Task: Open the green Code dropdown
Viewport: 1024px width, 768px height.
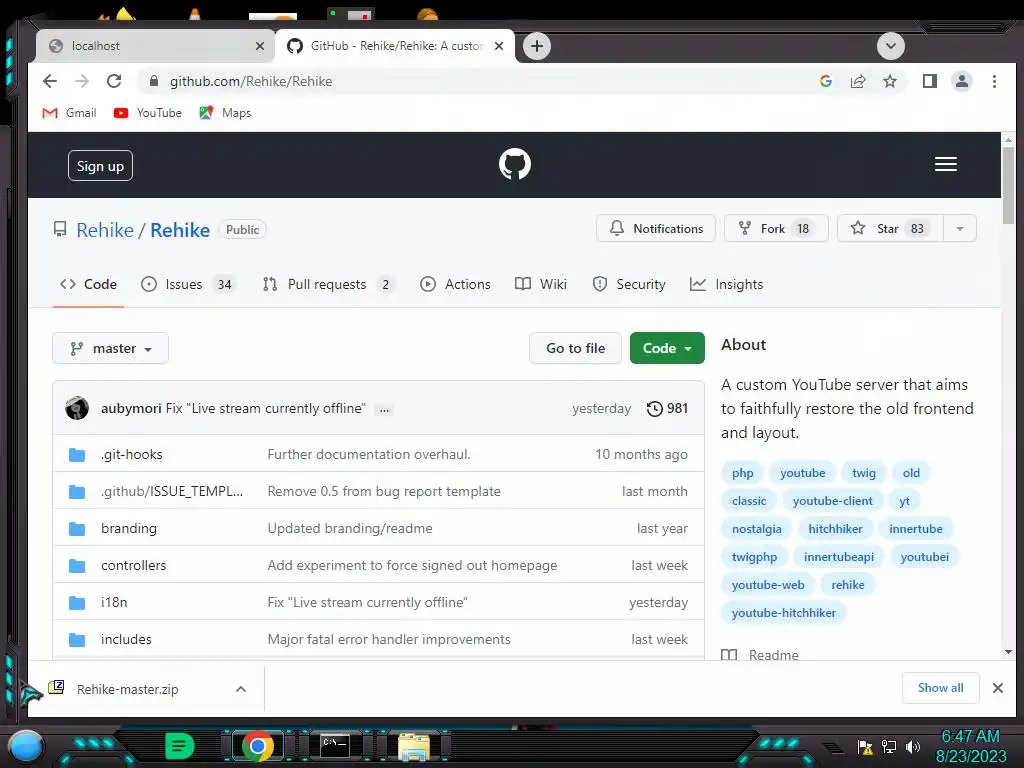Action: [667, 348]
